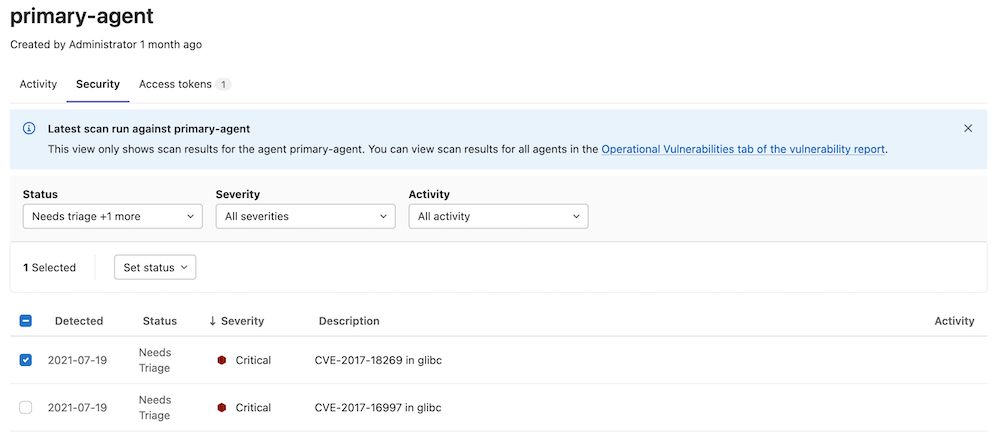Open CVE-2017-16997 in glibc description

pos(378,408)
